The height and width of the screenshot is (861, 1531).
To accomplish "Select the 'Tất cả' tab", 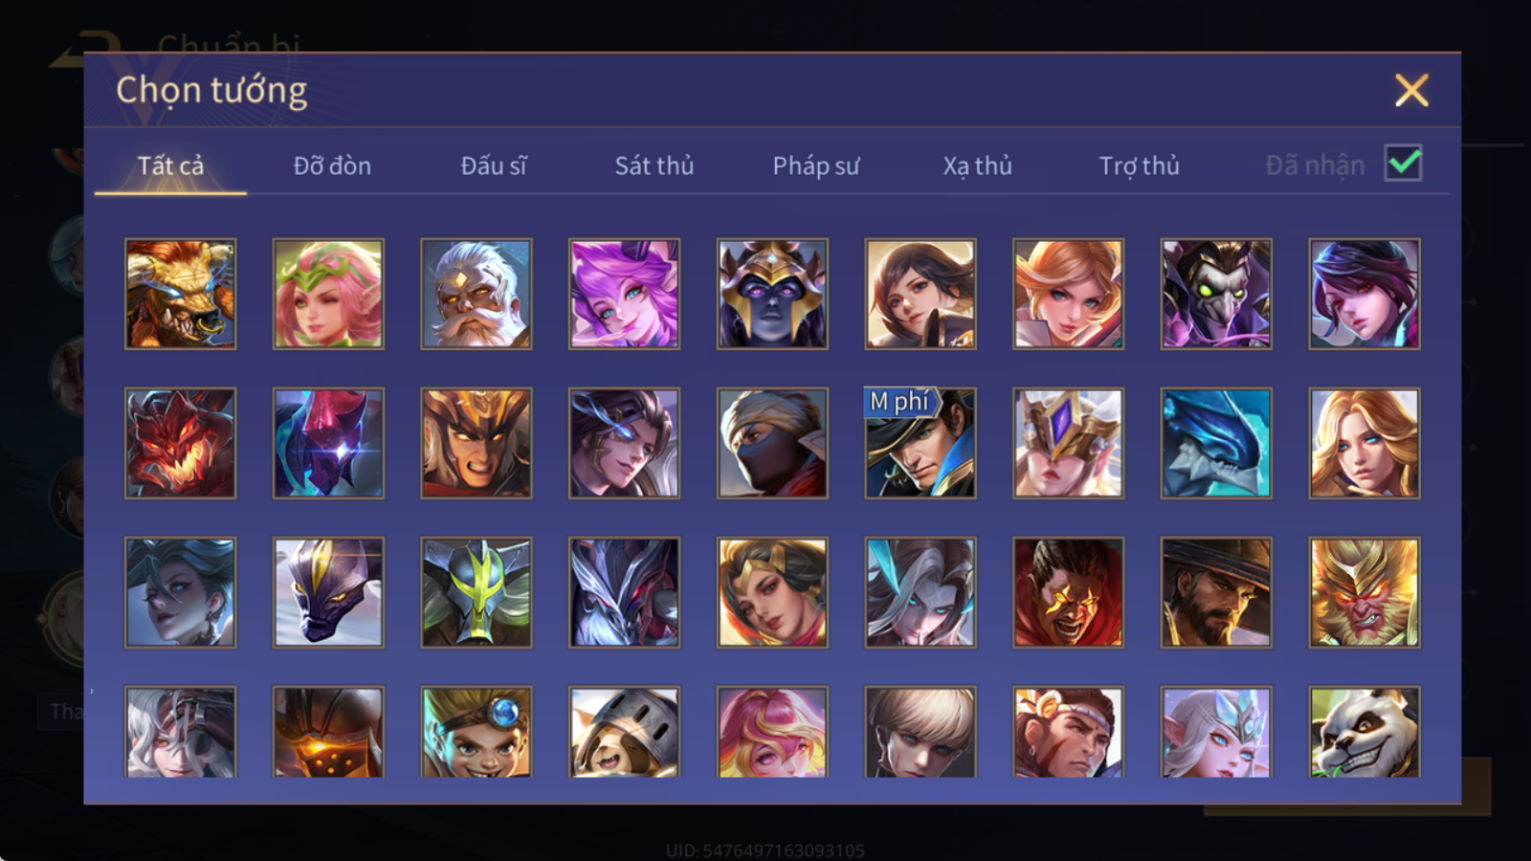I will click(170, 165).
